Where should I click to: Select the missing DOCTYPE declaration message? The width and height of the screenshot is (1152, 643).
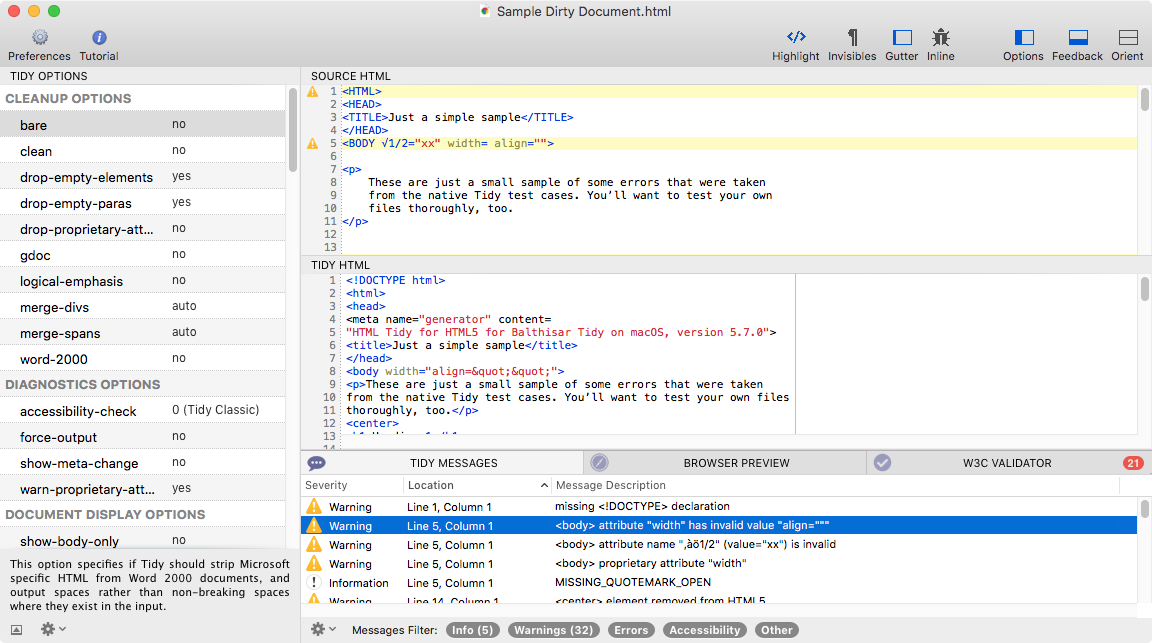click(x=719, y=506)
